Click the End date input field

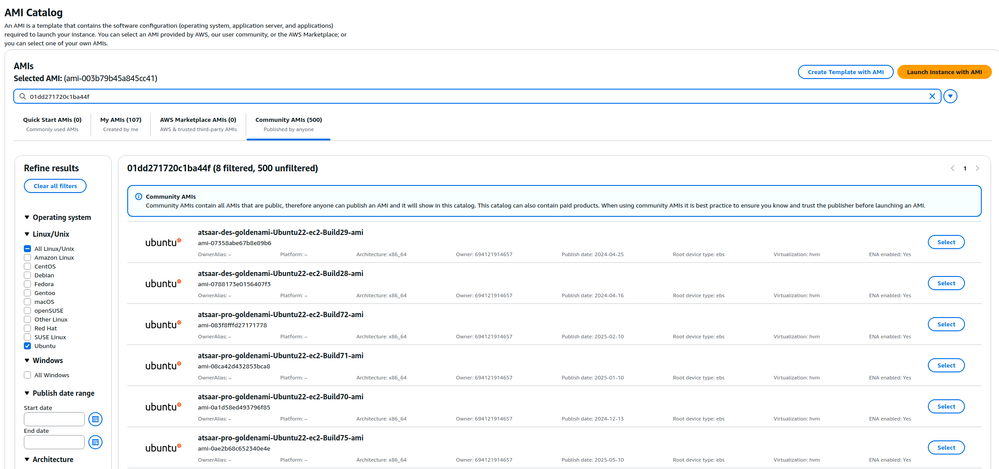tap(54, 442)
